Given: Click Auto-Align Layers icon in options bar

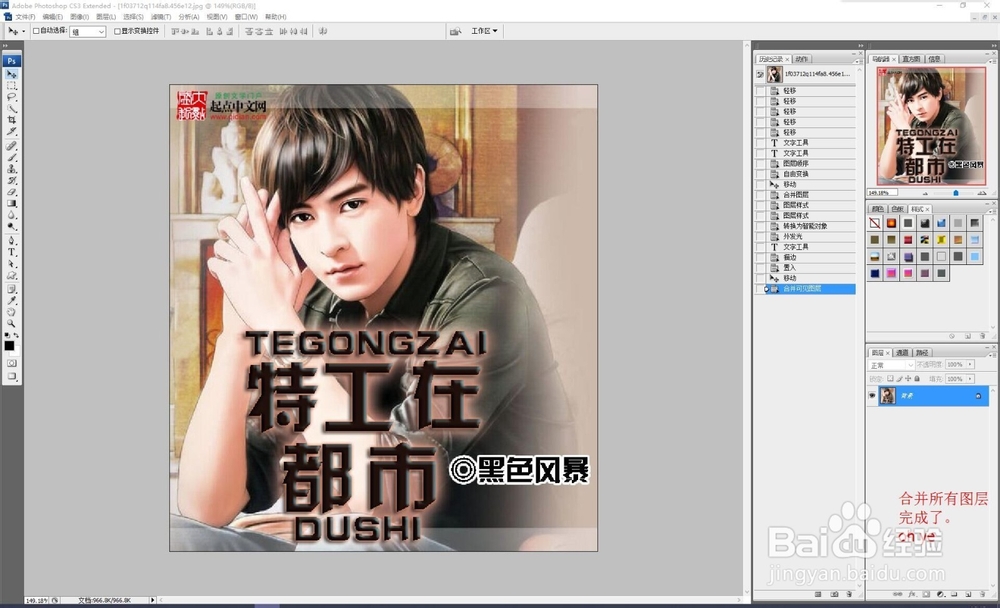Looking at the screenshot, I should tap(323, 31).
